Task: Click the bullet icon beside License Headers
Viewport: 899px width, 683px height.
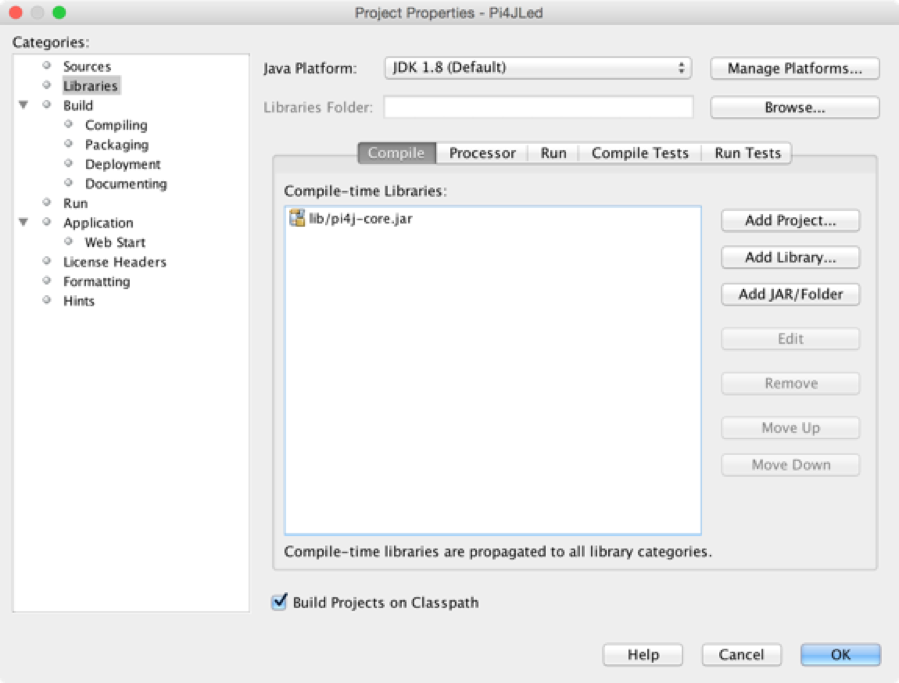Action: [47, 261]
